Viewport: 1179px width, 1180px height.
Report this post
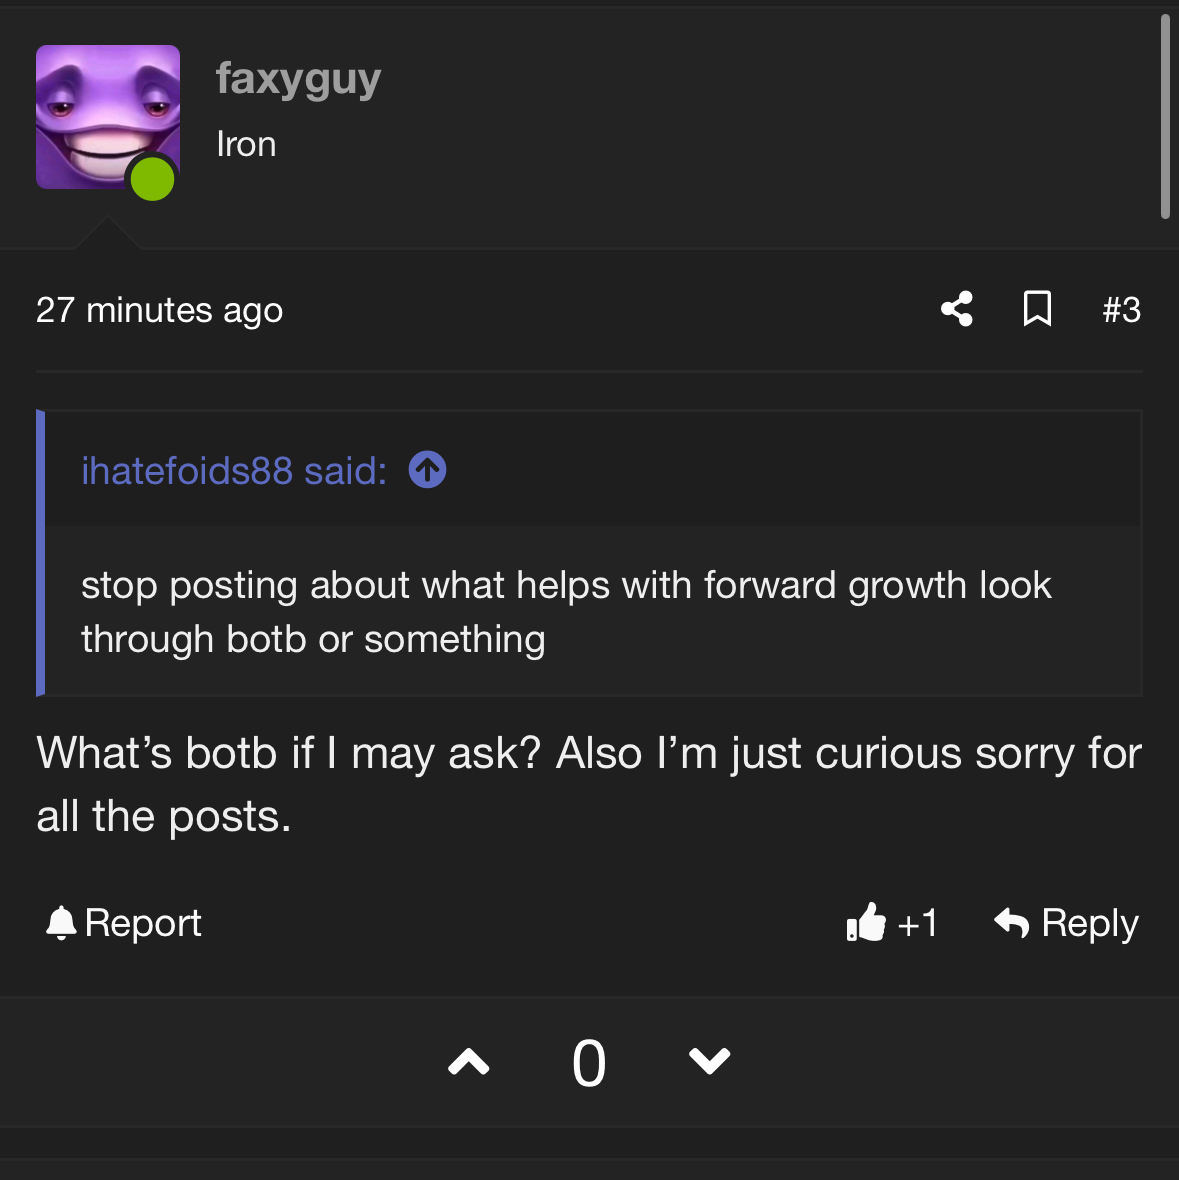(123, 923)
